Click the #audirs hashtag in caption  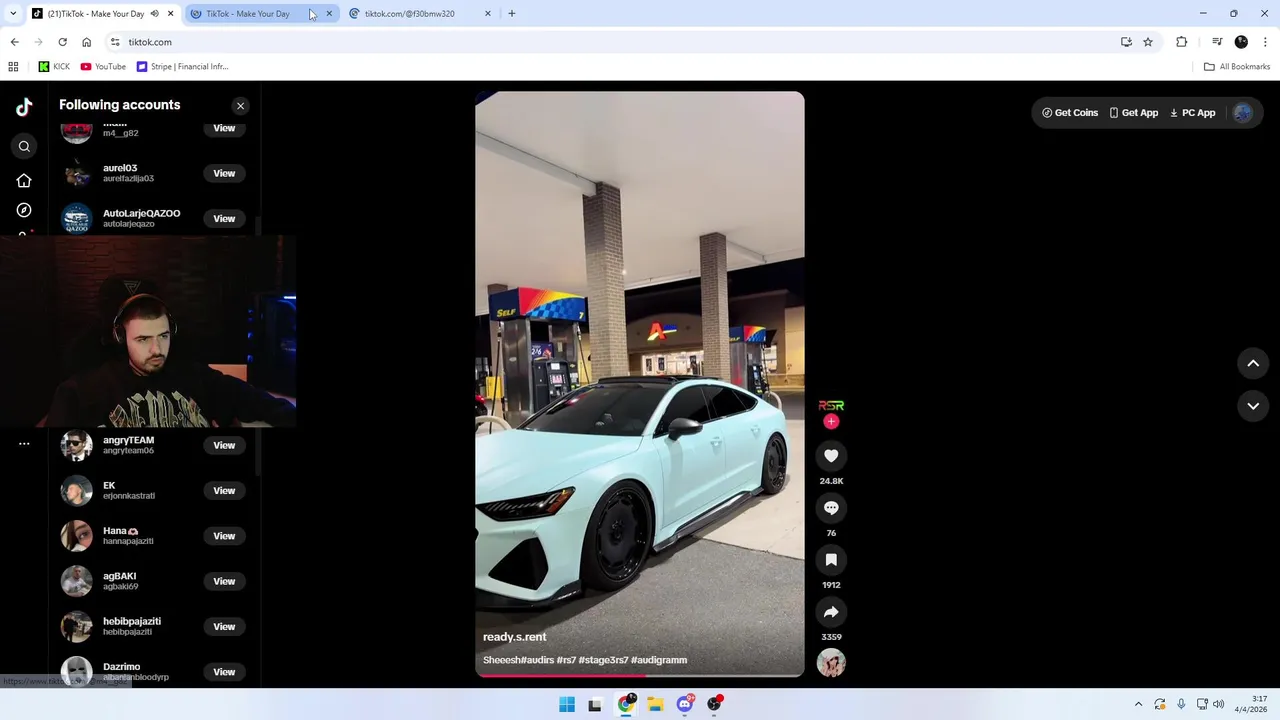pyautogui.click(x=537, y=660)
